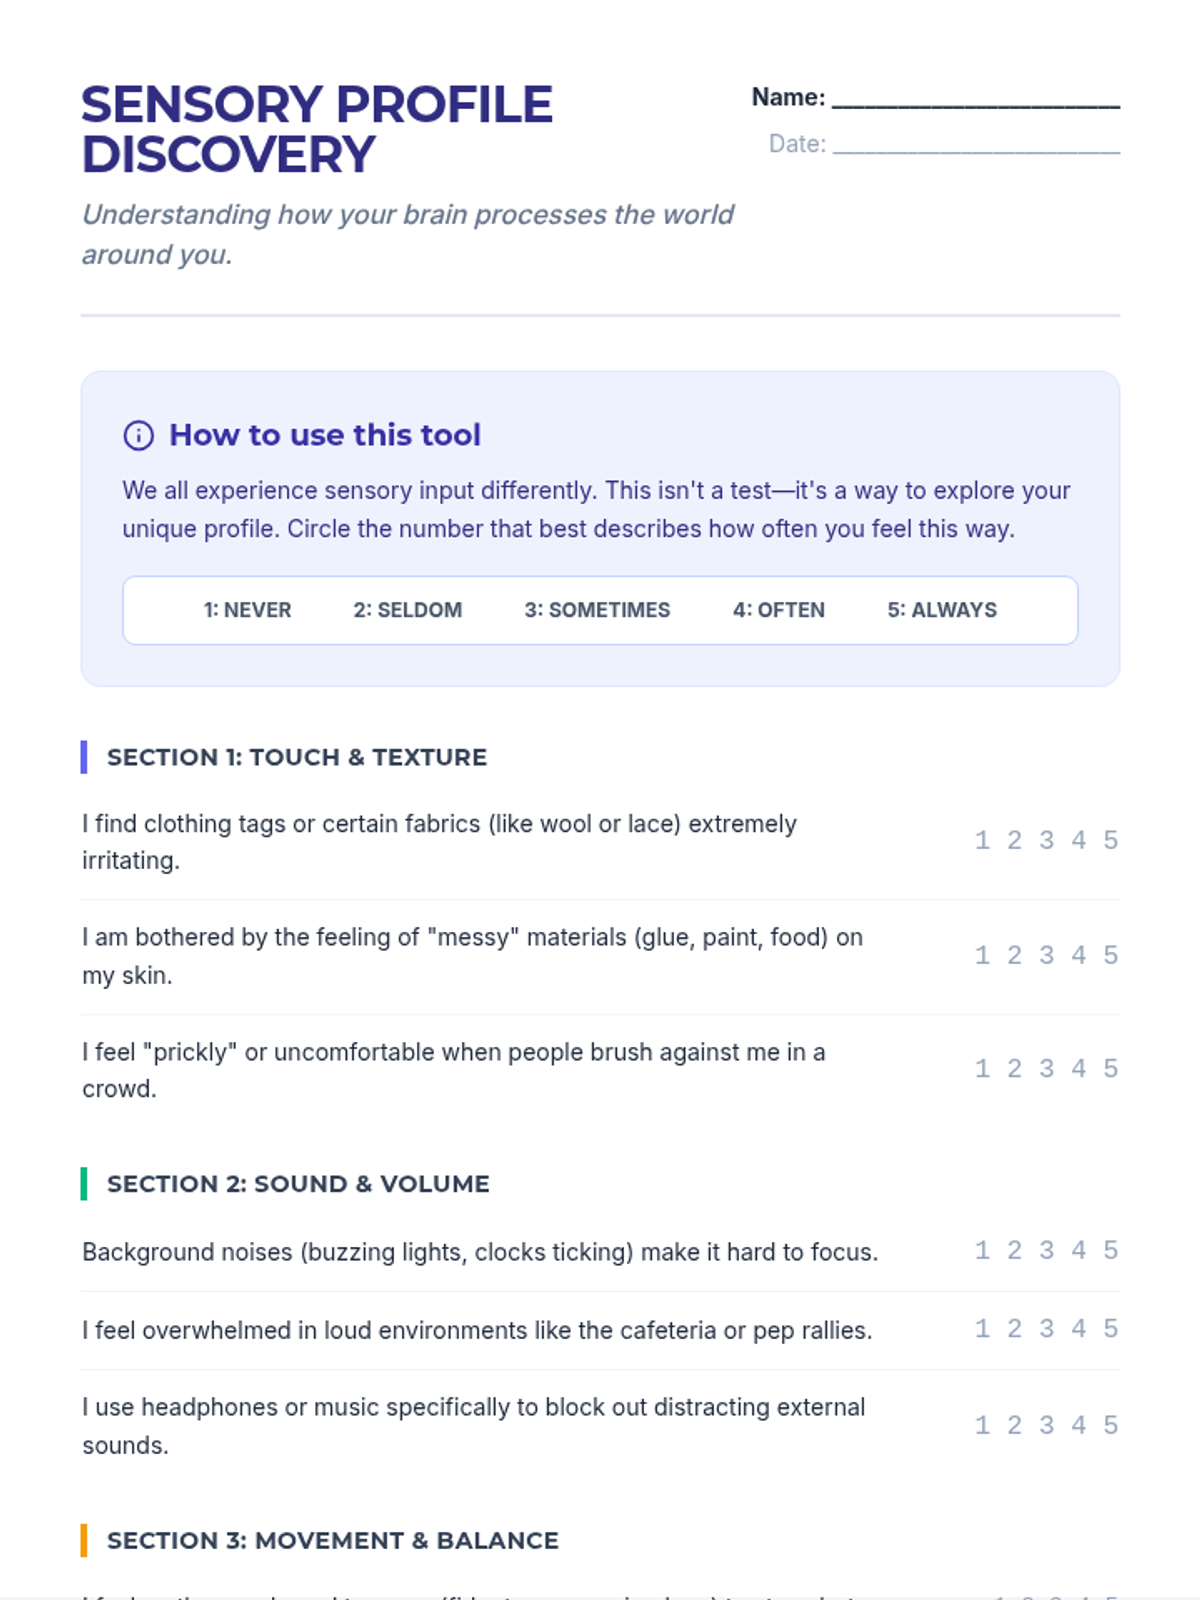The height and width of the screenshot is (1600, 1200).
Task: Choose rating 3 for loud environments statement
Action: (x=1046, y=1328)
